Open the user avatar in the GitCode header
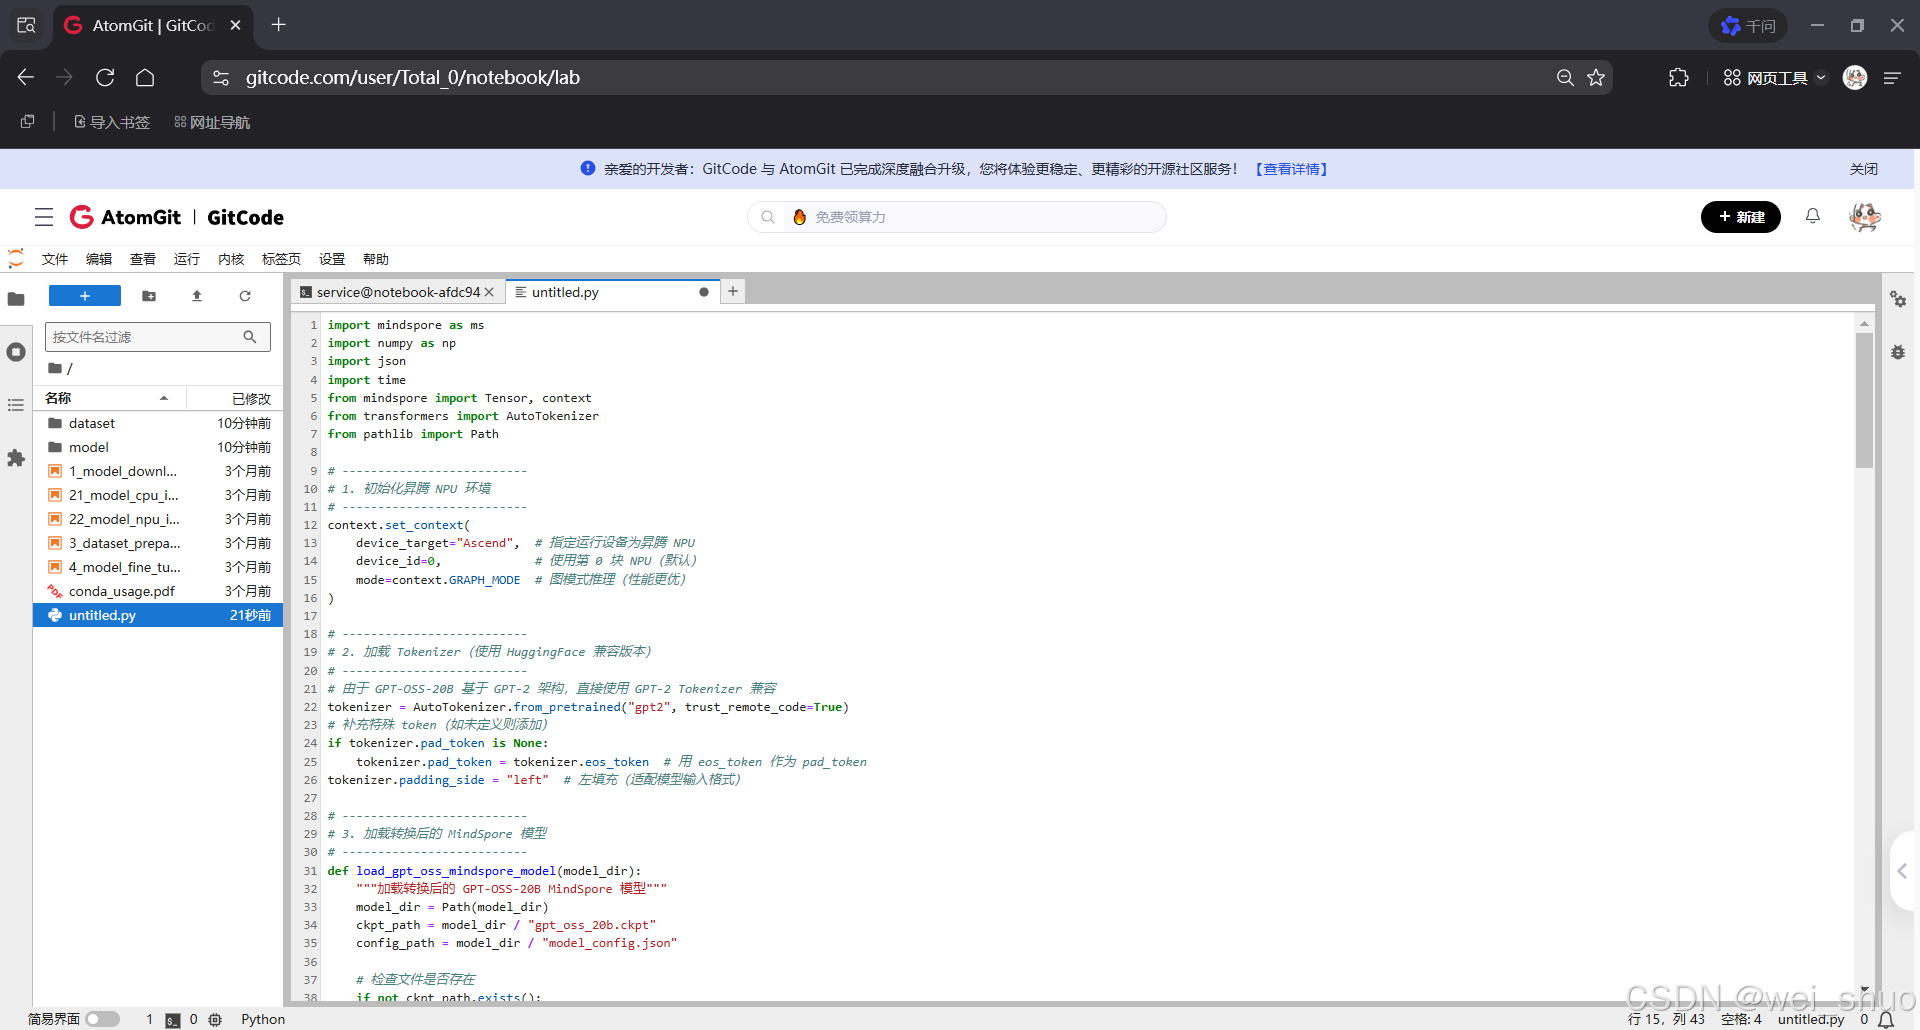The width and height of the screenshot is (1920, 1030). [1864, 217]
